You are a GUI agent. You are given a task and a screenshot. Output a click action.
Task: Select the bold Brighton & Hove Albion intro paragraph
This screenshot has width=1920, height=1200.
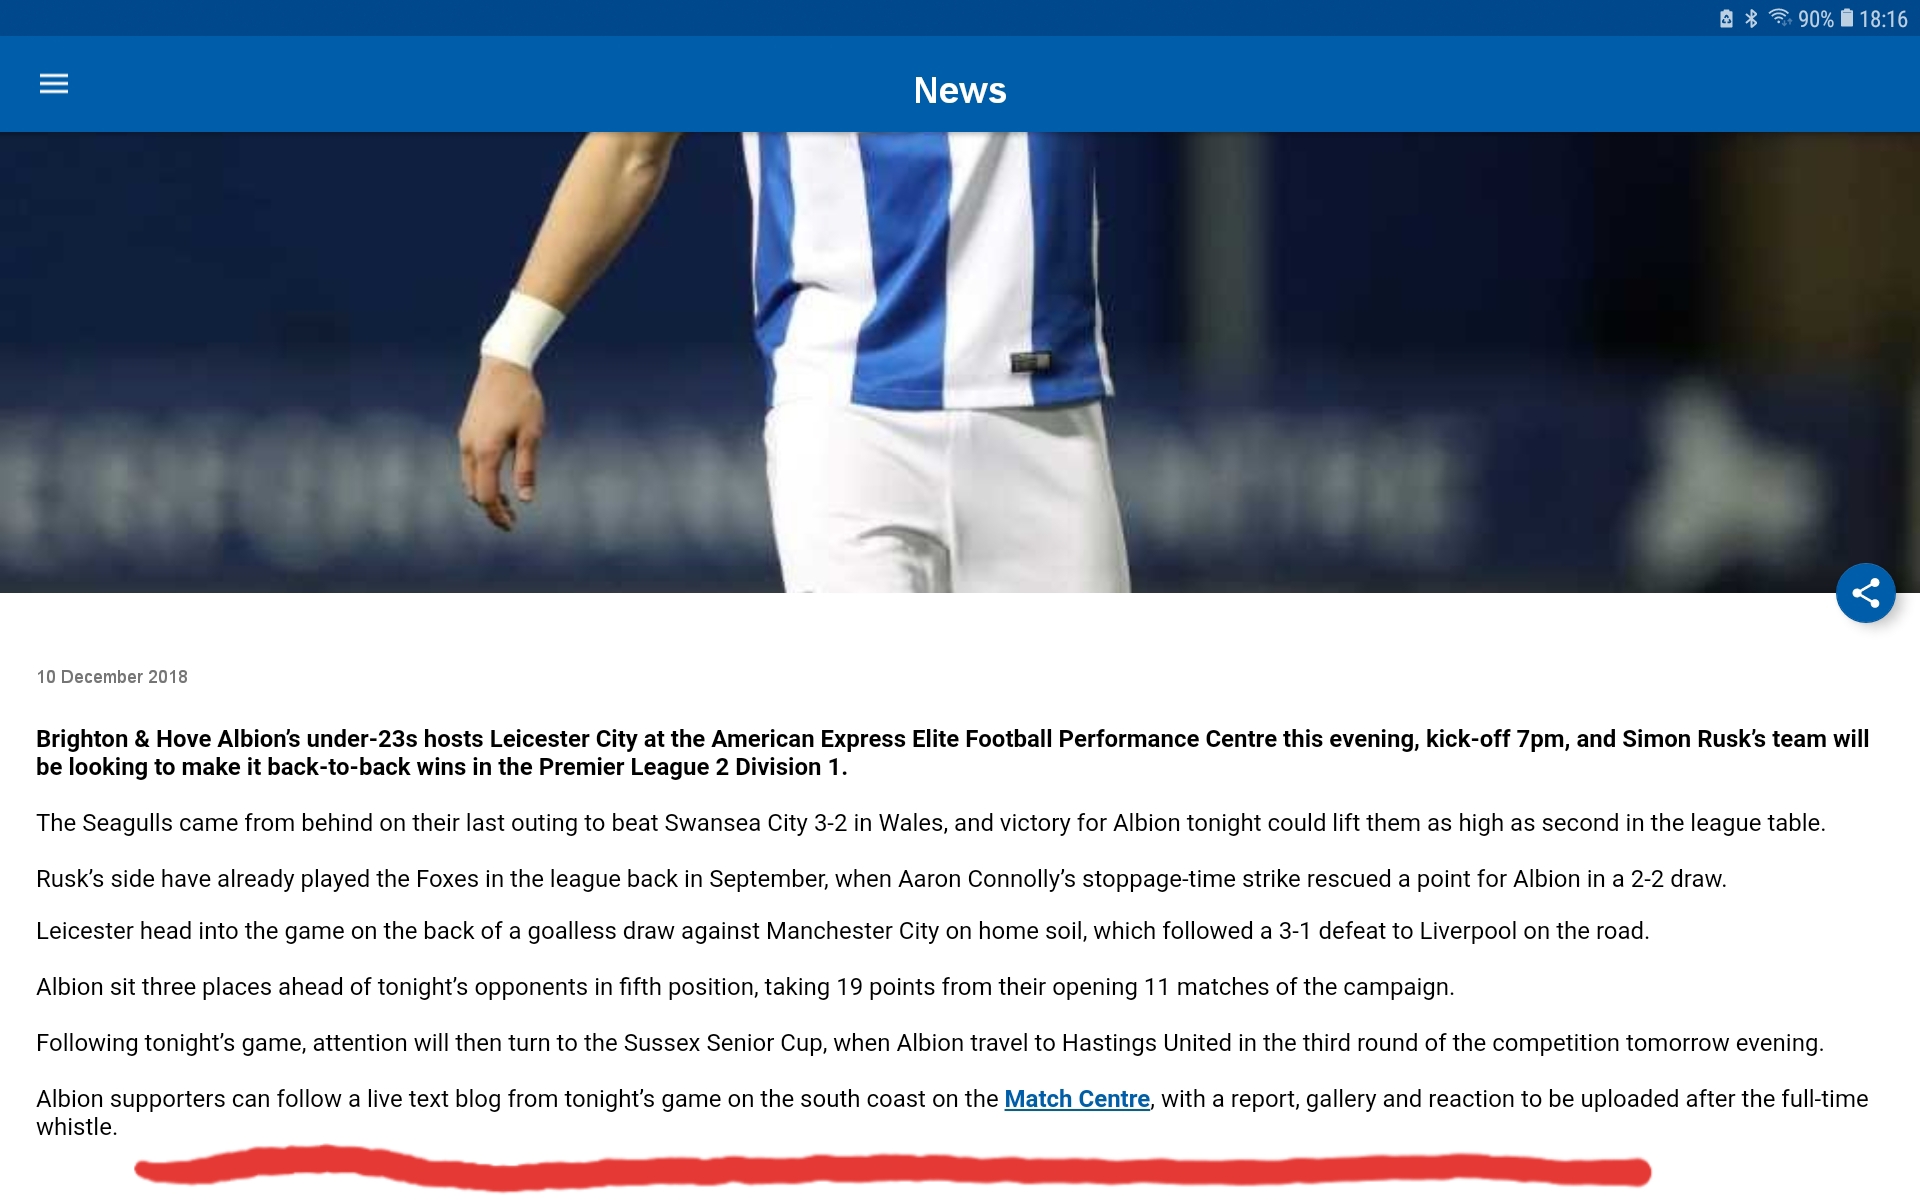coord(952,753)
